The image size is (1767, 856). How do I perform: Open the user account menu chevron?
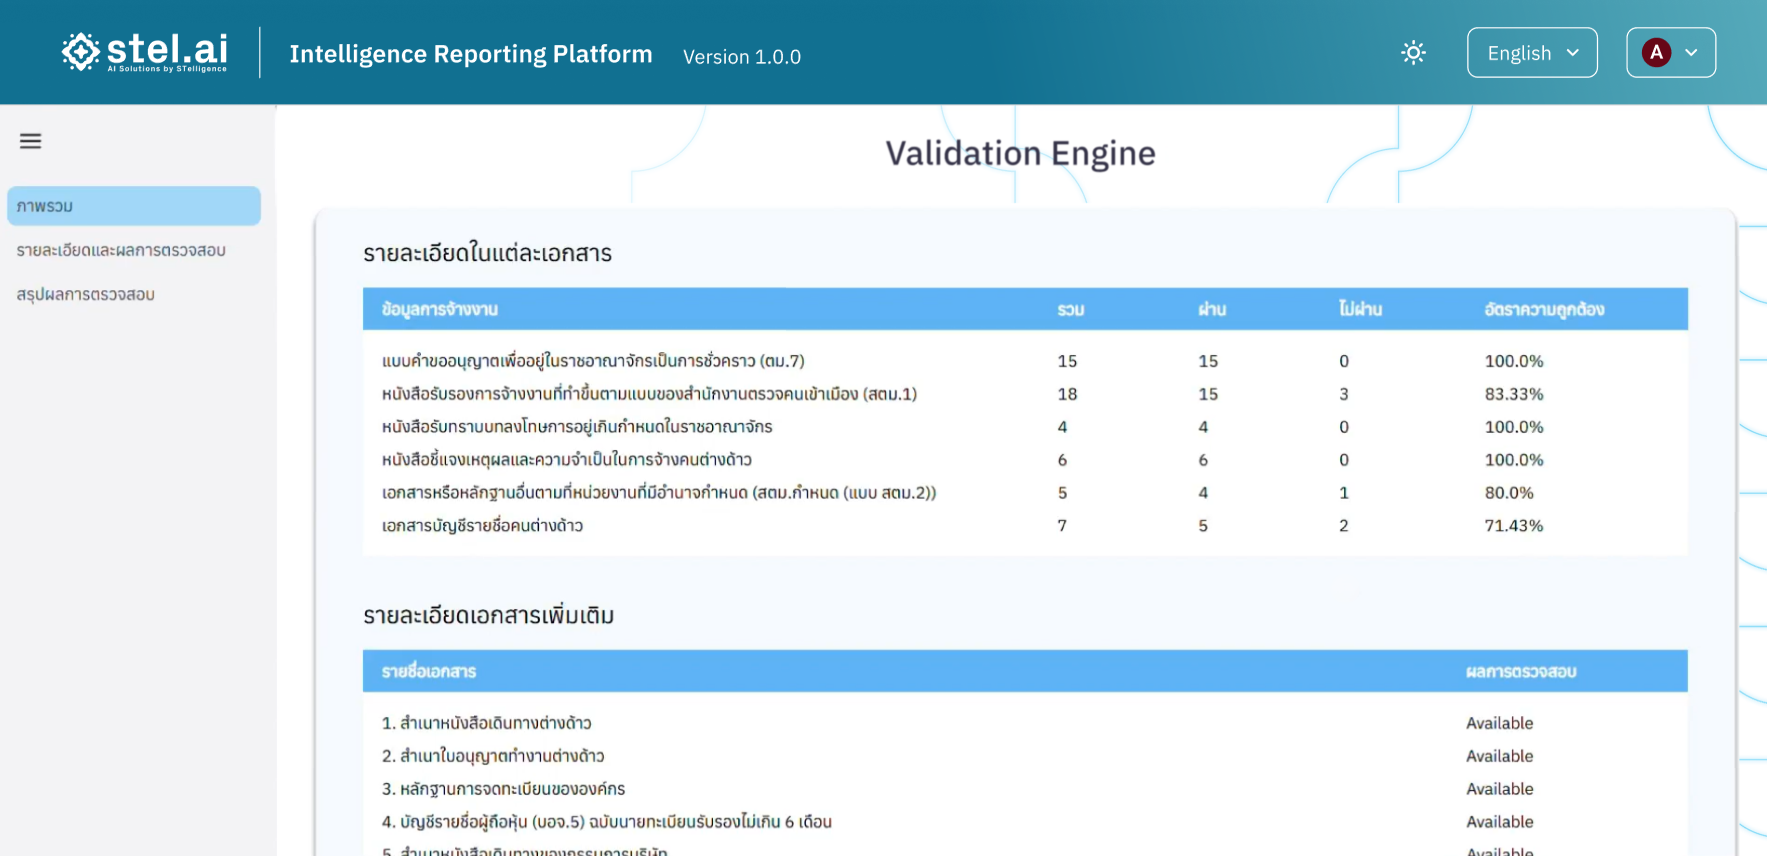pos(1691,53)
